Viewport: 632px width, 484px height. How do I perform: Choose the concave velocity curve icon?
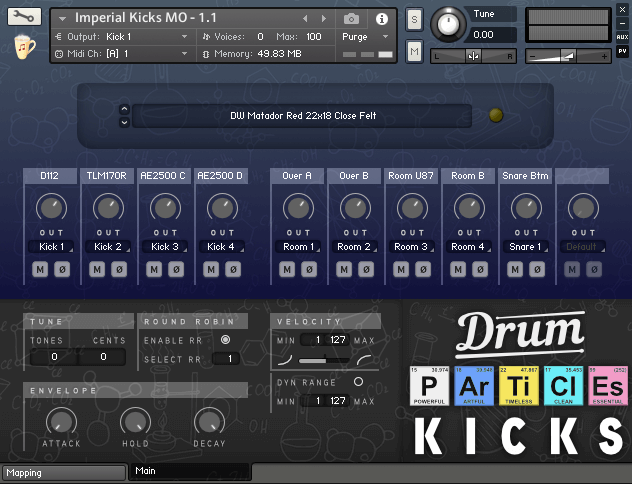(285, 360)
